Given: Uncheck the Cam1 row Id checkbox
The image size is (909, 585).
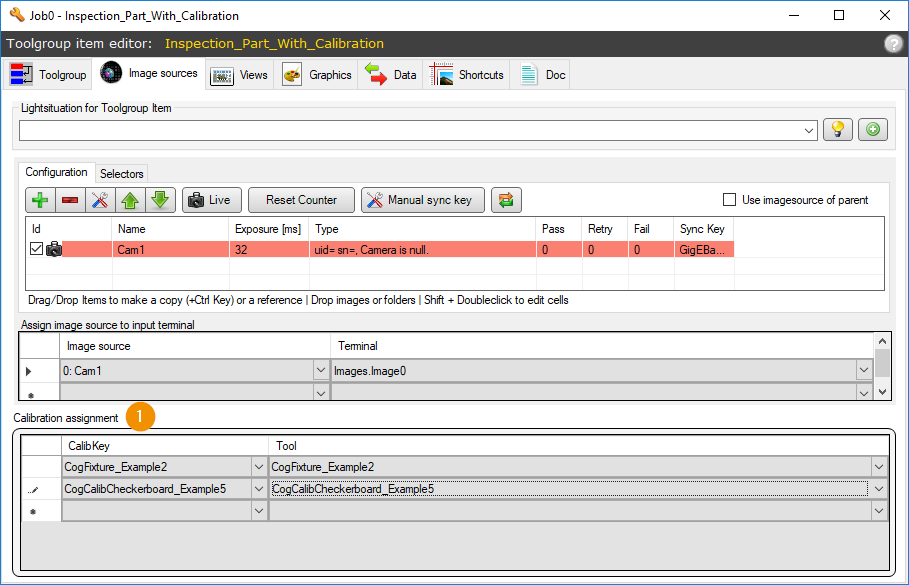Looking at the screenshot, I should click(36, 249).
